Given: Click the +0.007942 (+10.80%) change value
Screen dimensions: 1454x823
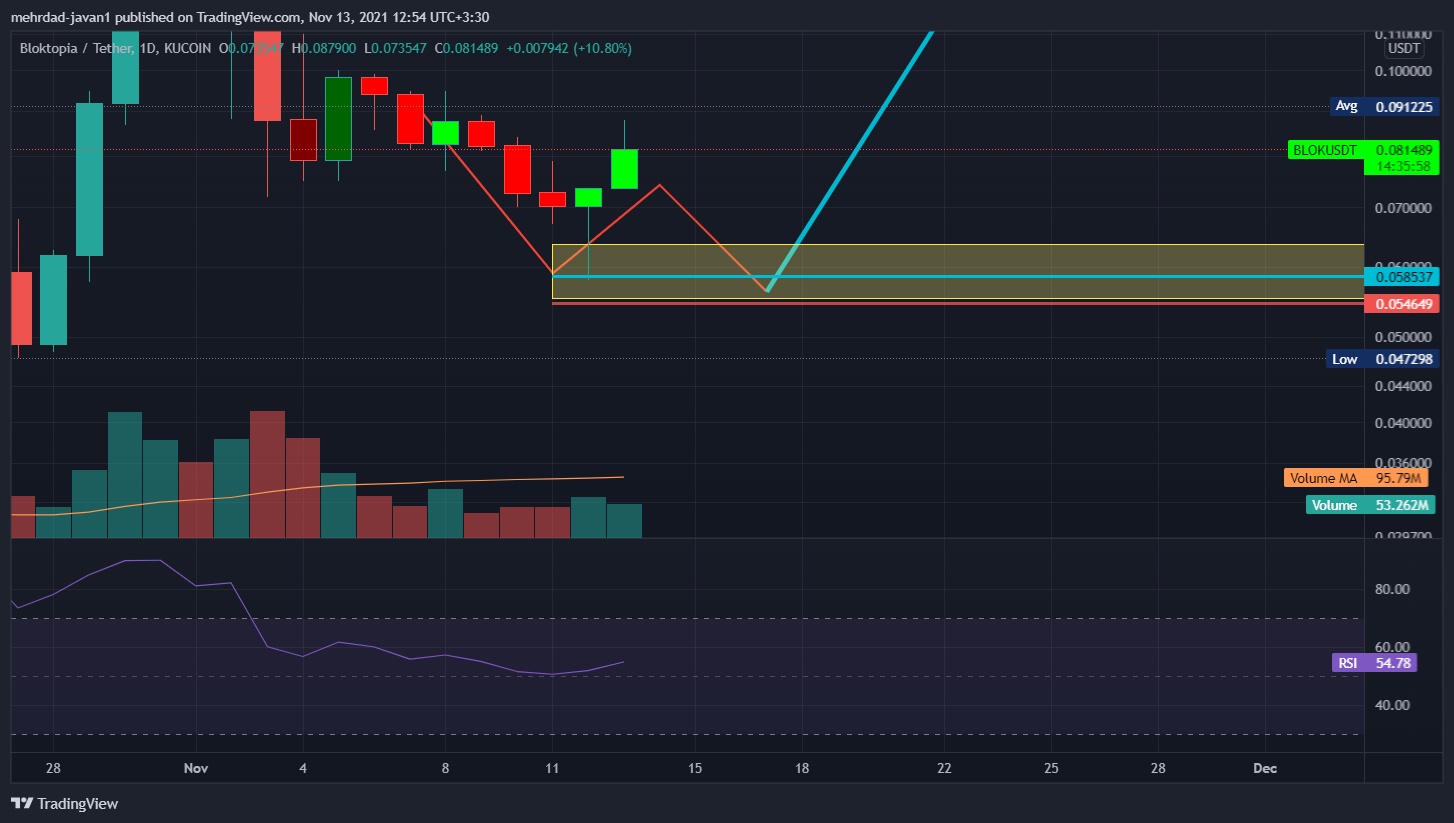Looking at the screenshot, I should (x=569, y=48).
